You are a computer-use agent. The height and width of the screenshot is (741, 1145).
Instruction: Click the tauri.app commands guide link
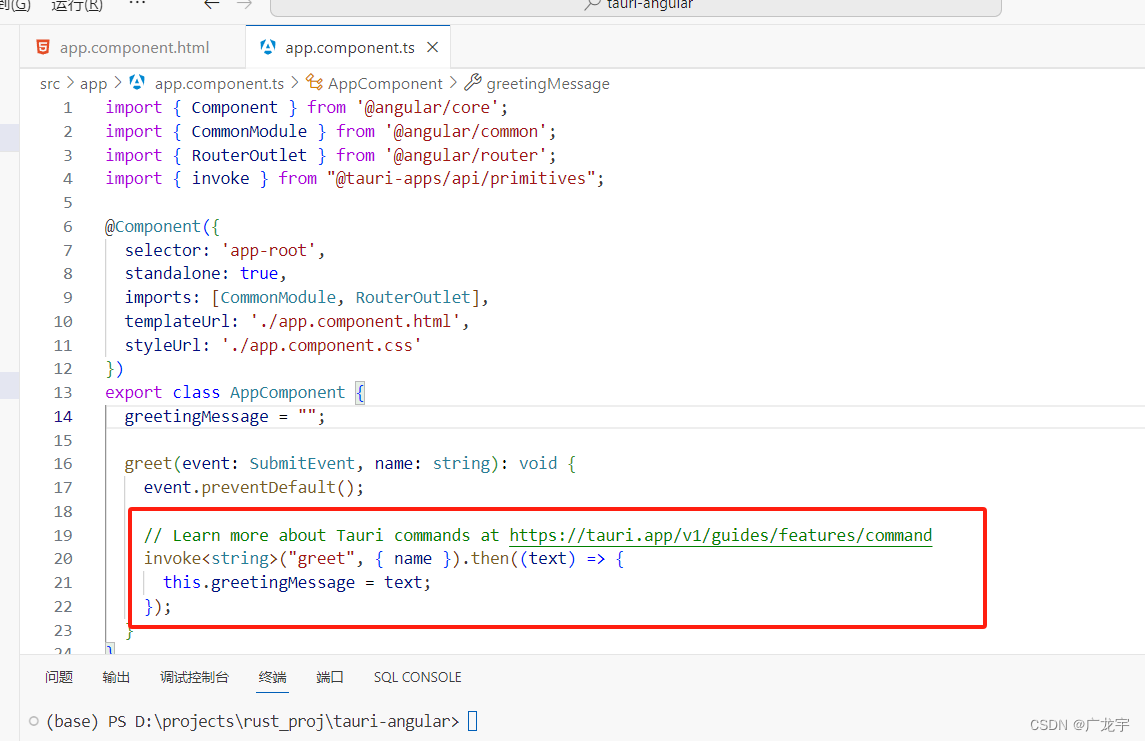point(720,535)
